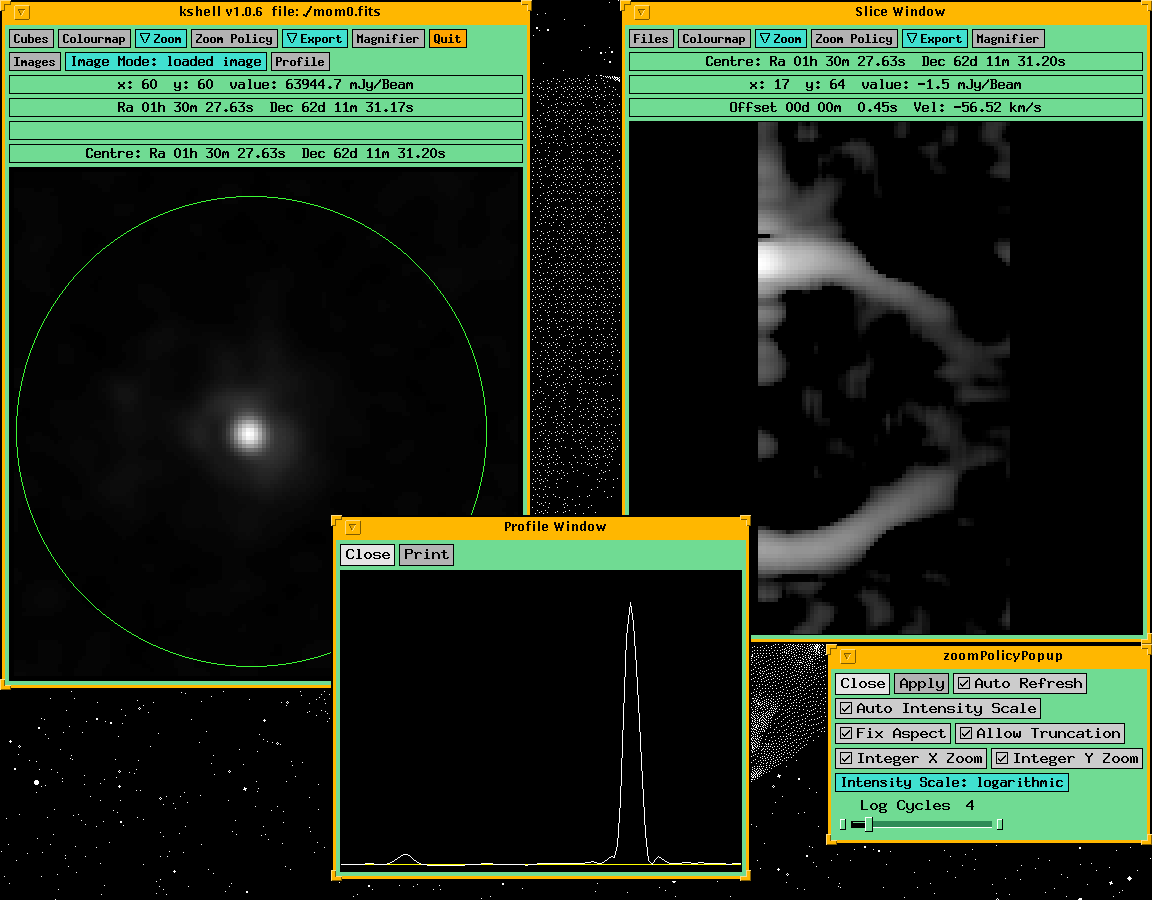Open the Export dropdown in kshell window

(x=314, y=39)
